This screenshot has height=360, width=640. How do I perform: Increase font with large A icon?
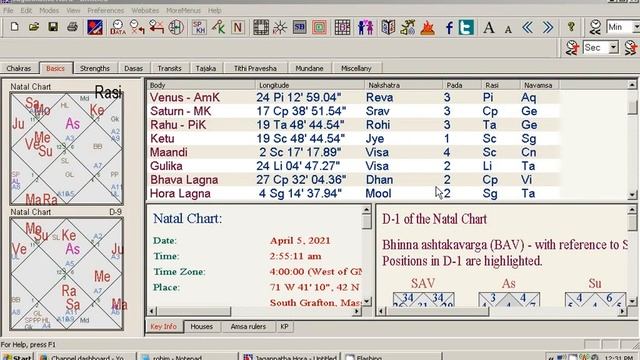[489, 27]
